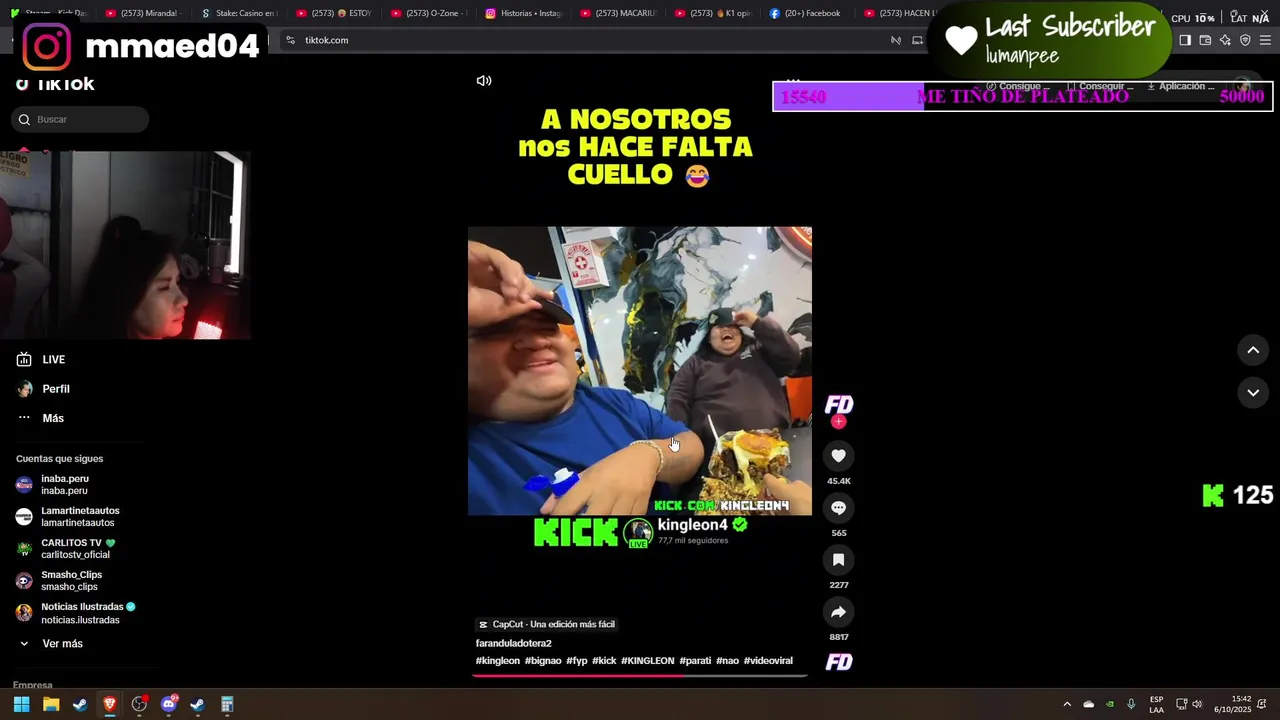Switch to the (20+) Facebook browser tab
The width and height of the screenshot is (1280, 720).
[x=807, y=13]
